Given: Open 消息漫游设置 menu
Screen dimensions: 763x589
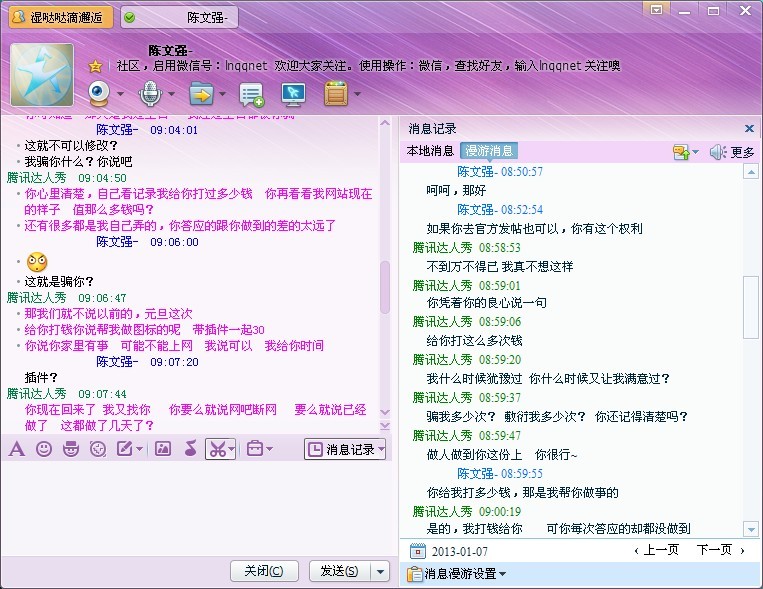Looking at the screenshot, I should pyautogui.click(x=465, y=574).
